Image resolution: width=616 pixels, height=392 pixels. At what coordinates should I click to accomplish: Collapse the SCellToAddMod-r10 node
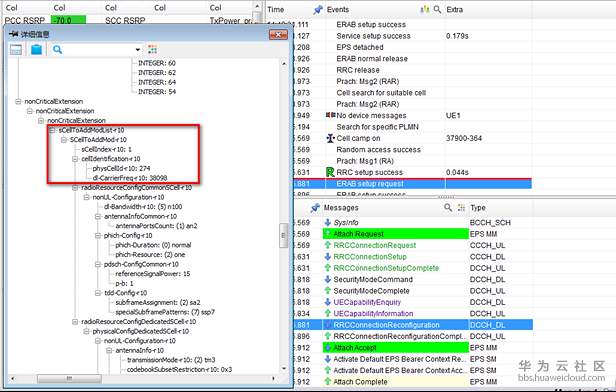coord(64,140)
